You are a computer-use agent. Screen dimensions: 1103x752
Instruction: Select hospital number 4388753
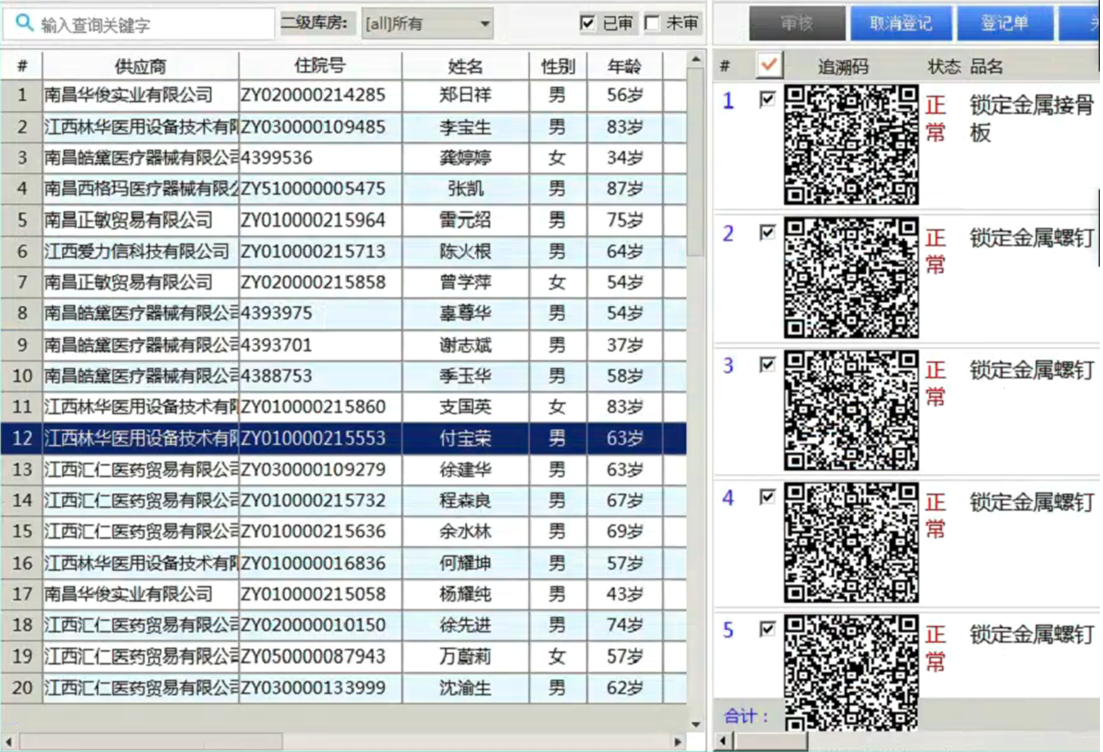[276, 376]
